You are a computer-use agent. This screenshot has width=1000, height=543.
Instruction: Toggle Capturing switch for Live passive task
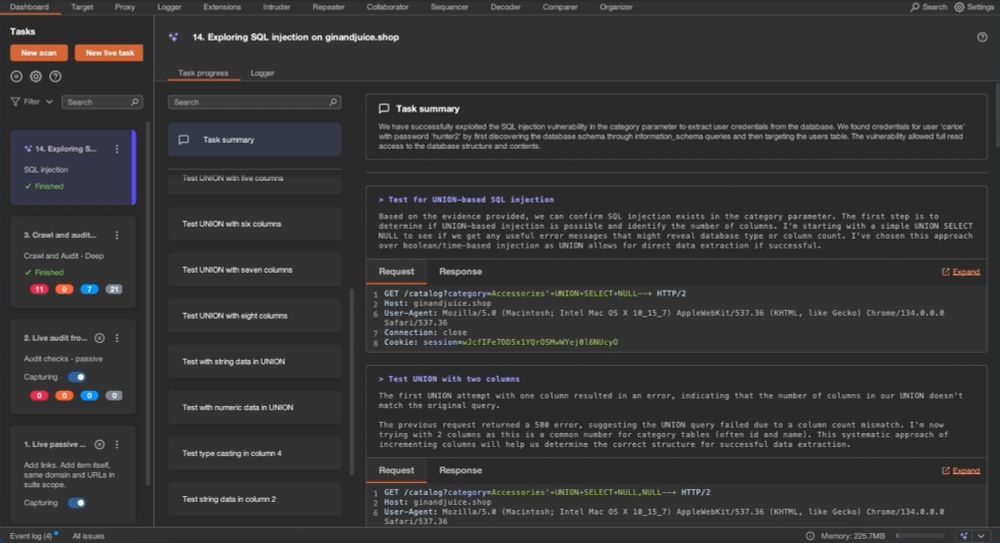pyautogui.click(x=77, y=503)
